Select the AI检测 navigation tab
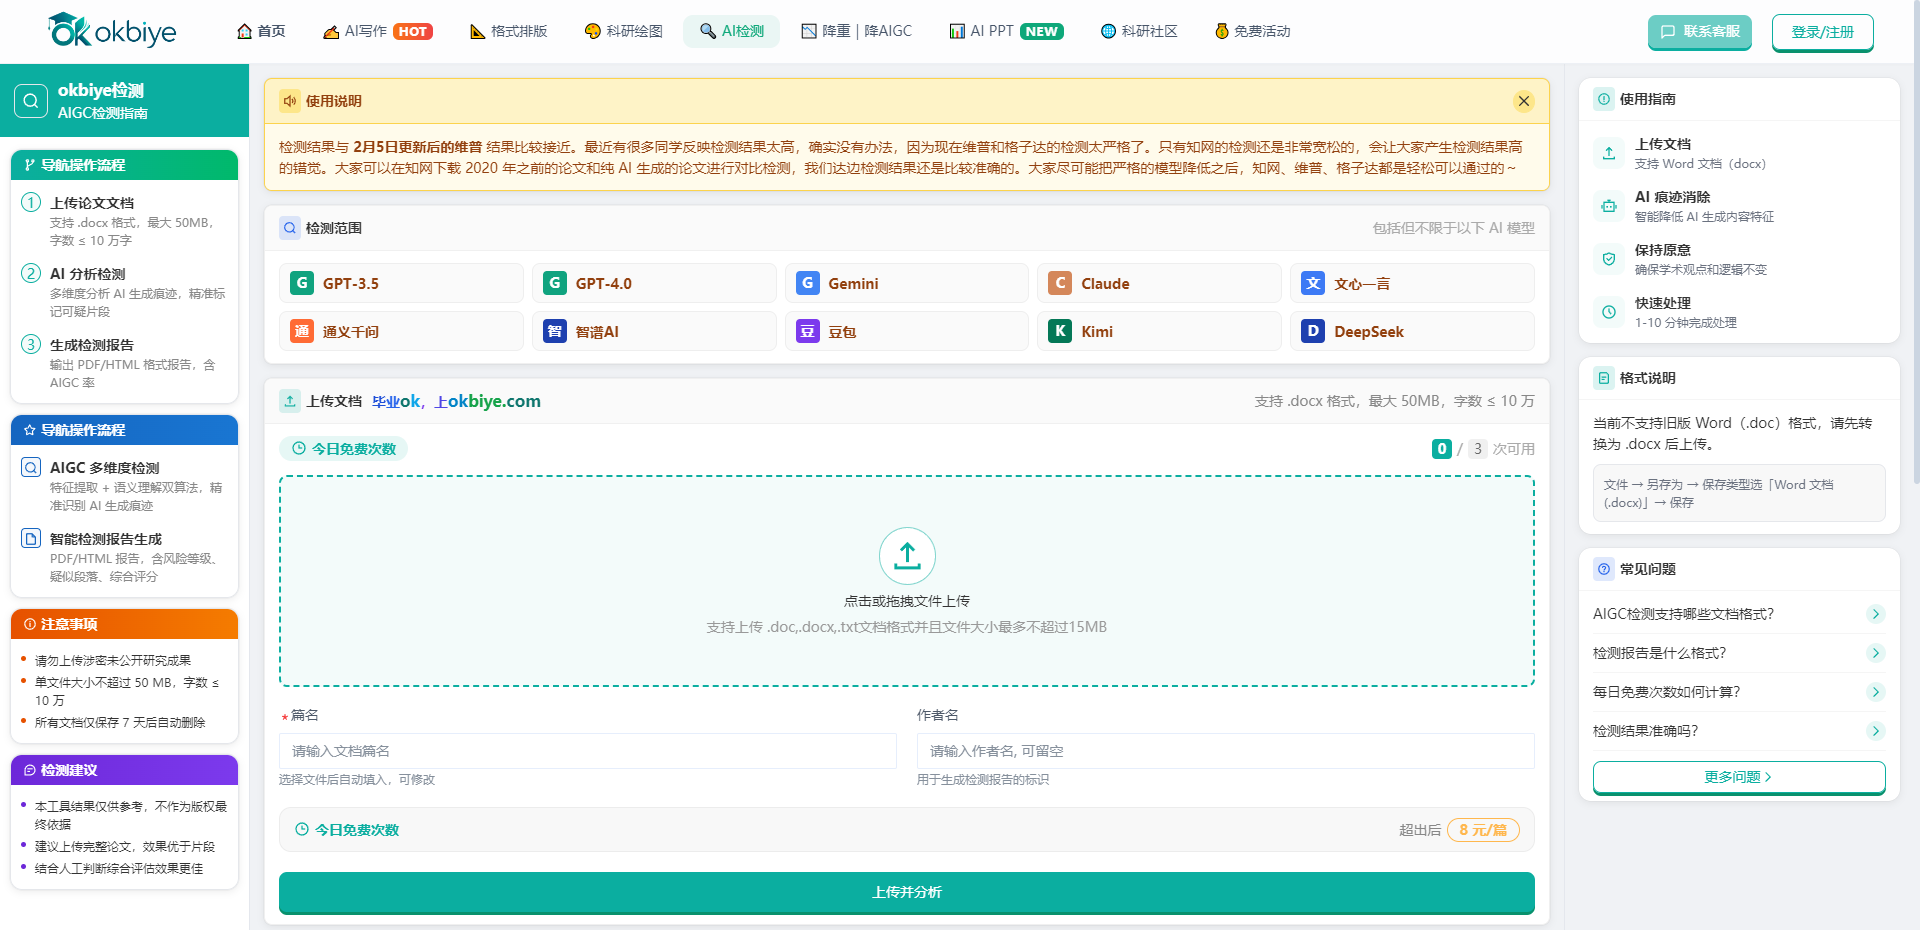1920x930 pixels. [x=732, y=31]
